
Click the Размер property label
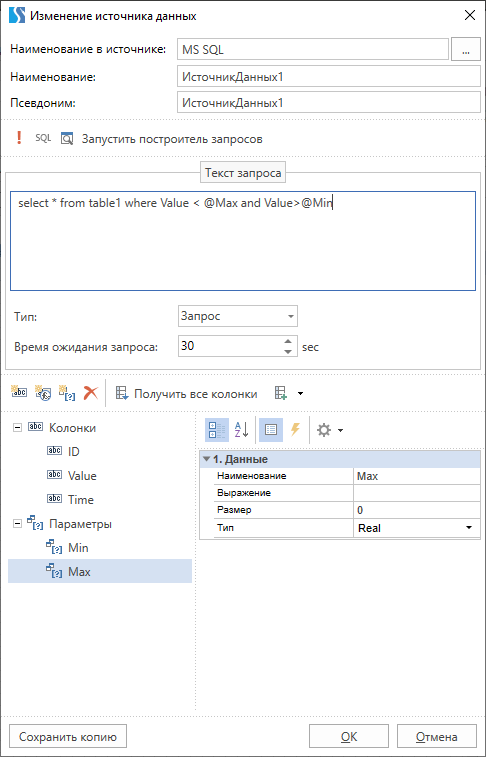pos(234,510)
